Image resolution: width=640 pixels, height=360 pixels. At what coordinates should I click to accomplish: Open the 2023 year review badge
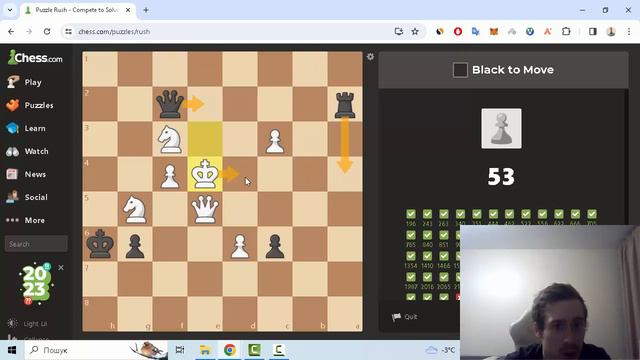coord(36,284)
